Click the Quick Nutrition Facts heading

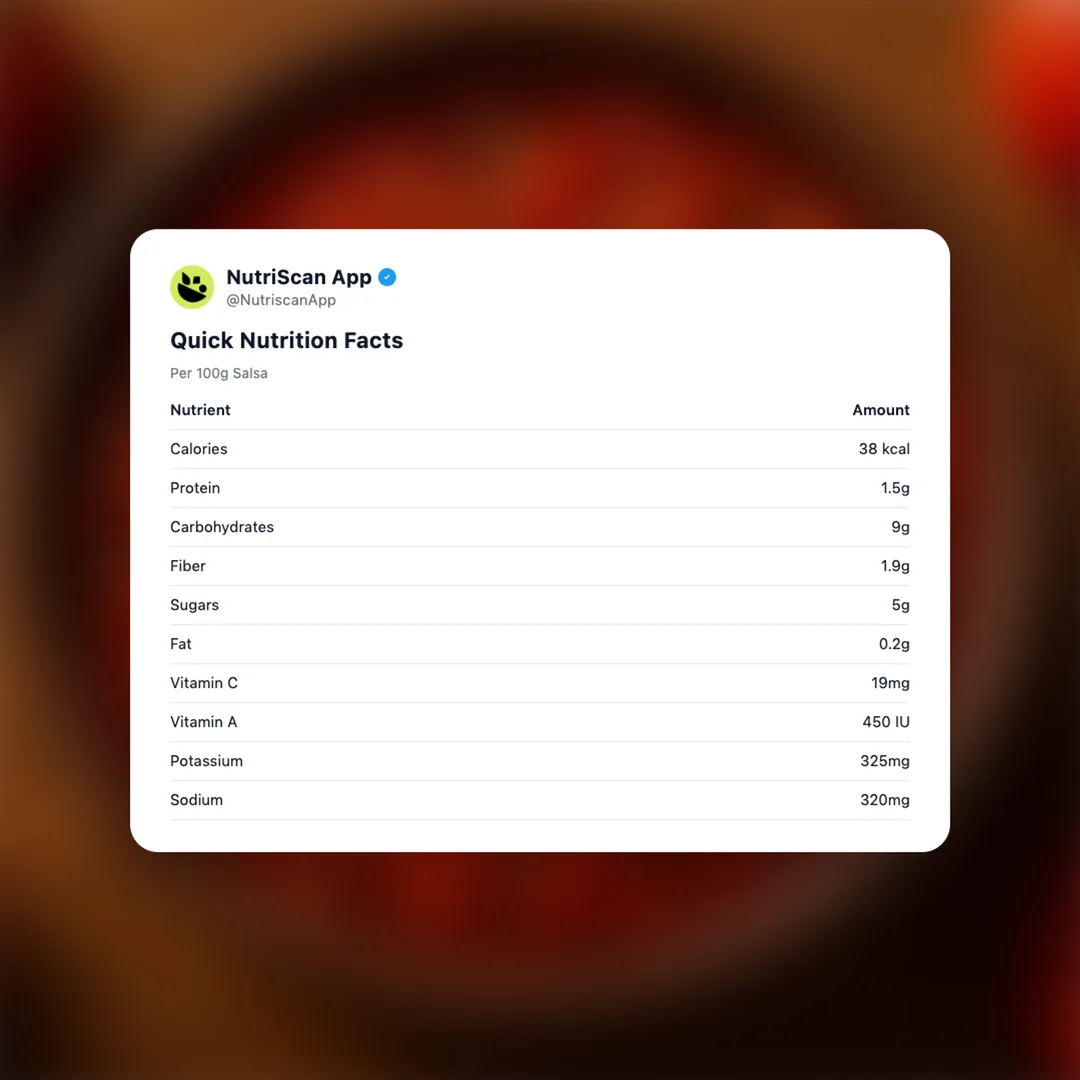[286, 340]
